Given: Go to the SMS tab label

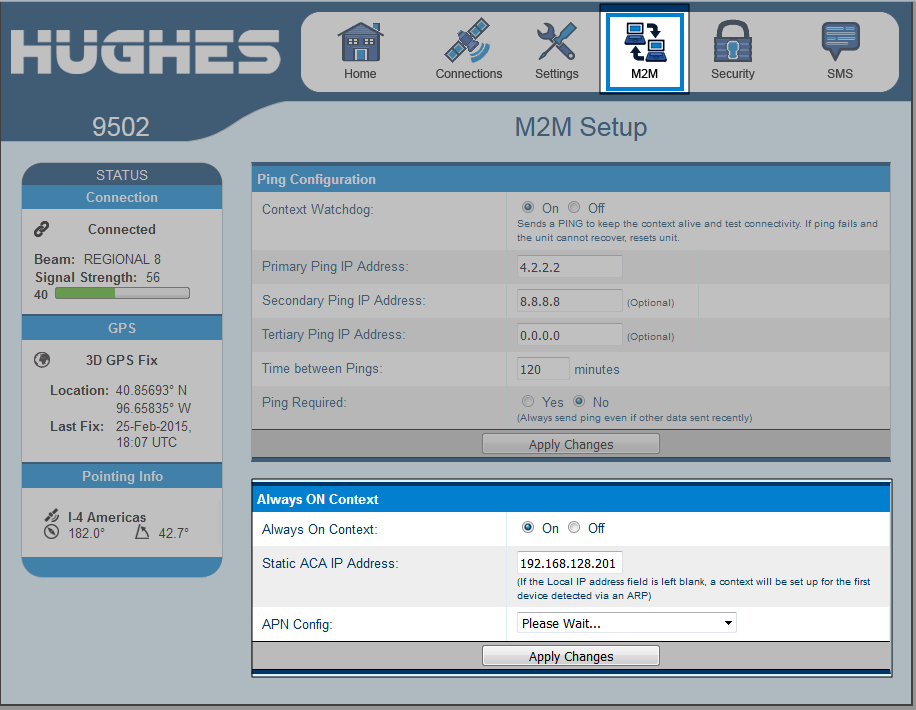Looking at the screenshot, I should [840, 74].
